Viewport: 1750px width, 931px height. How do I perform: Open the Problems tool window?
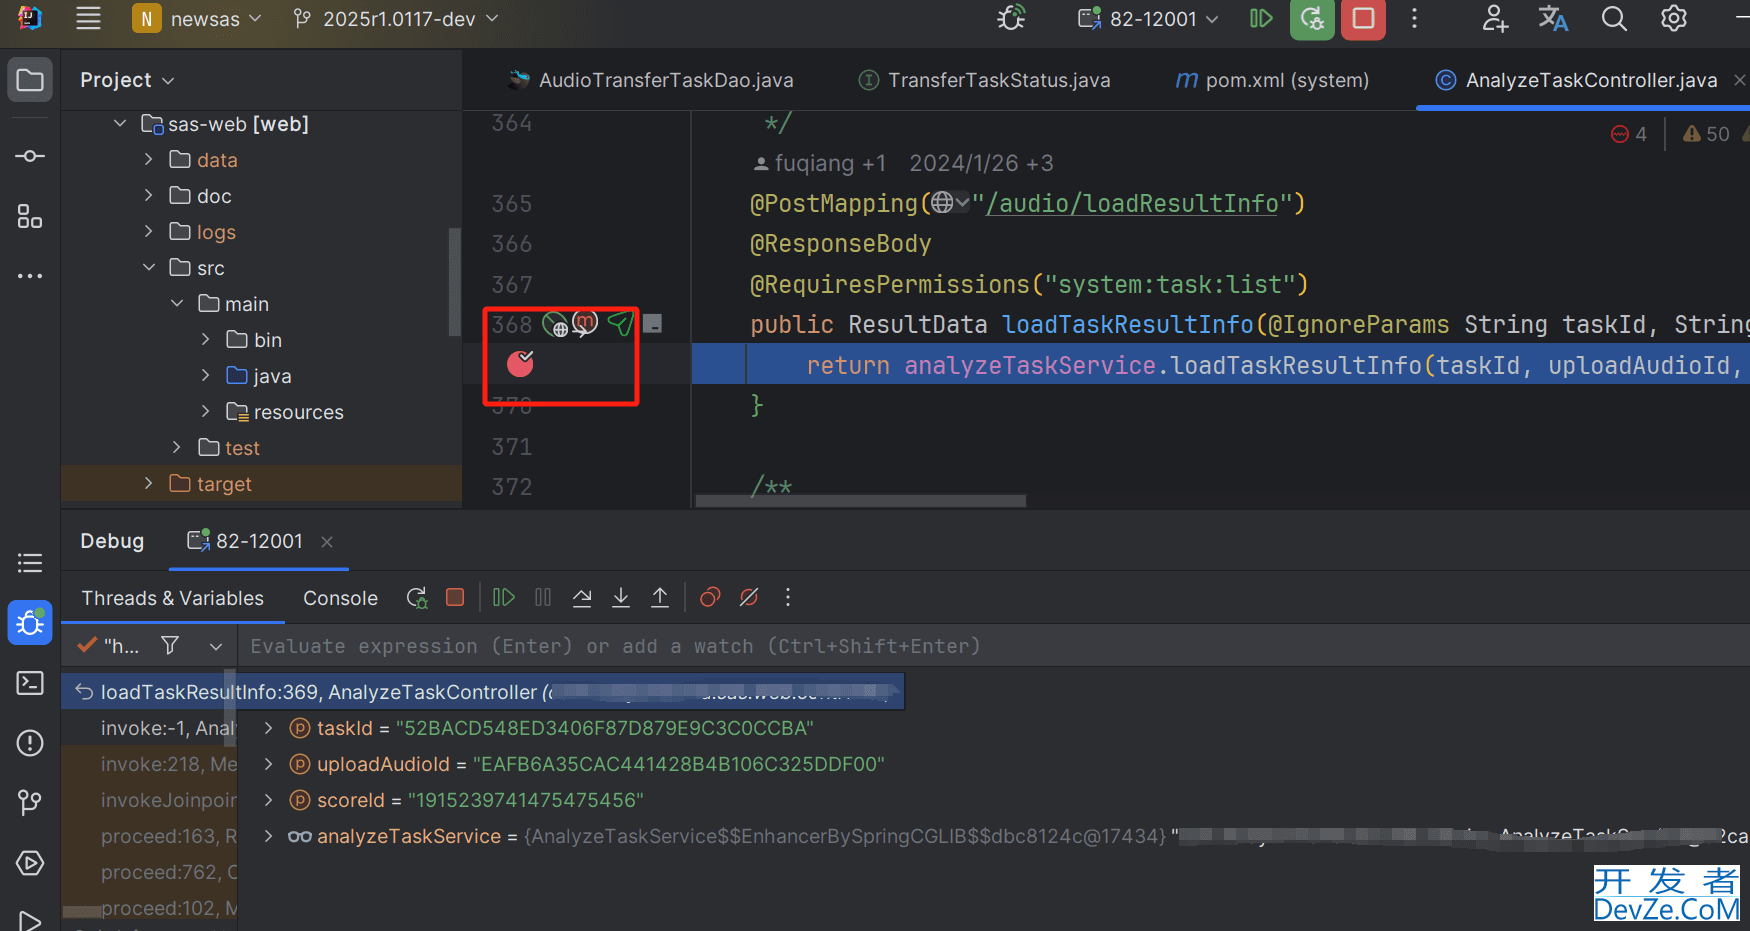[30, 743]
